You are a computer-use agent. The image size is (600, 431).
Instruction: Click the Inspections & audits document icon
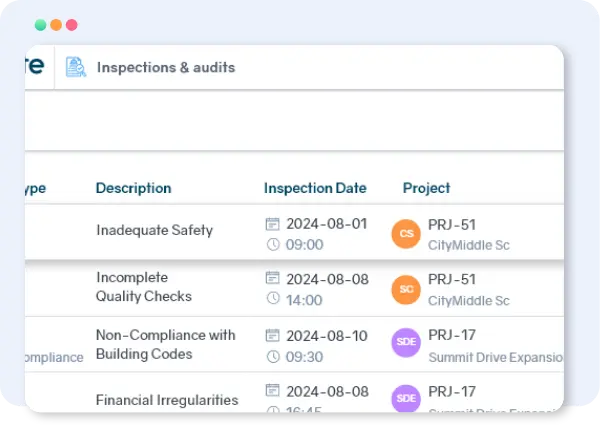coord(76,67)
